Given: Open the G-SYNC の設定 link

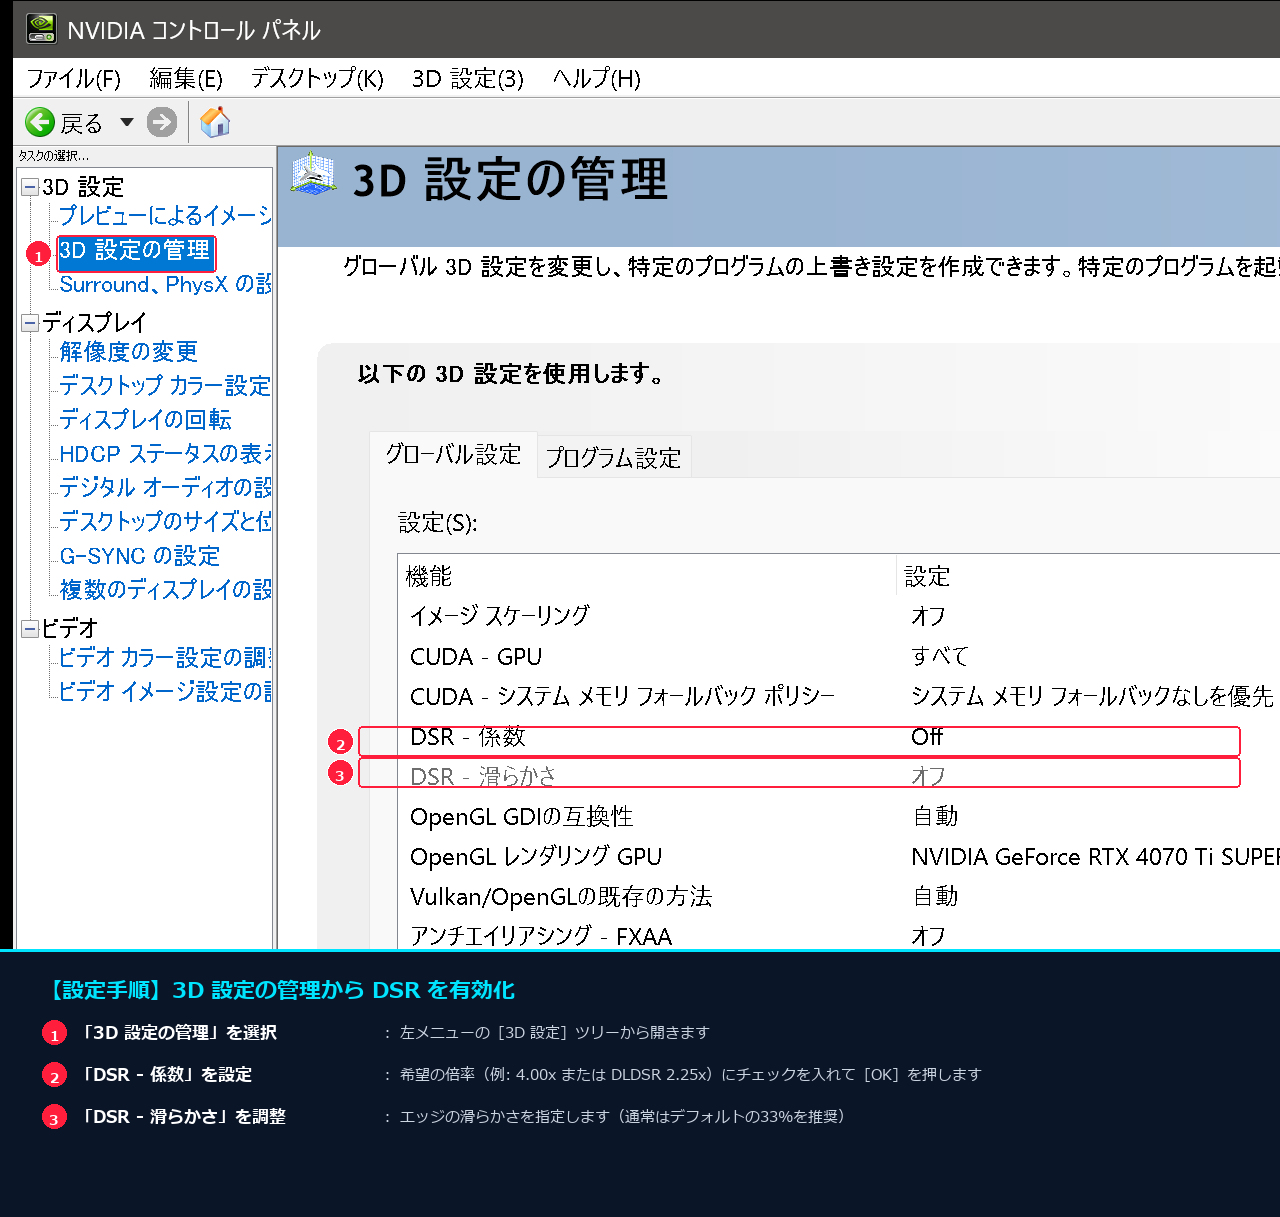Looking at the screenshot, I should tap(140, 556).
